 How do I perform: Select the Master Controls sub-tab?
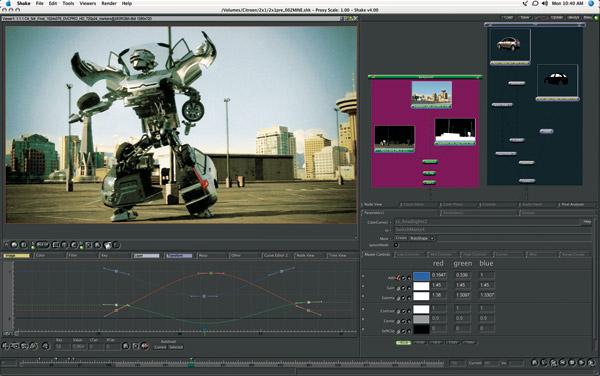click(x=377, y=254)
